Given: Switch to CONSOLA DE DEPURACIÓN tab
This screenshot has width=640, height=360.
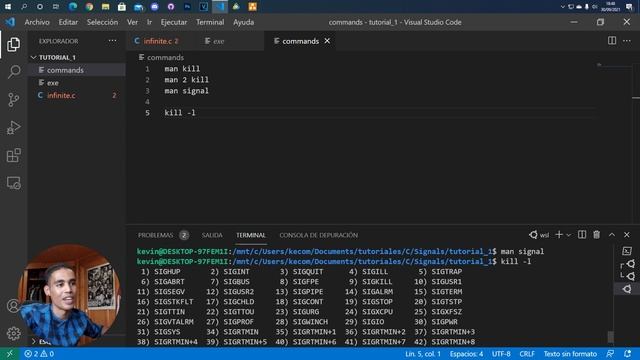Looking at the screenshot, I should 318,235.
